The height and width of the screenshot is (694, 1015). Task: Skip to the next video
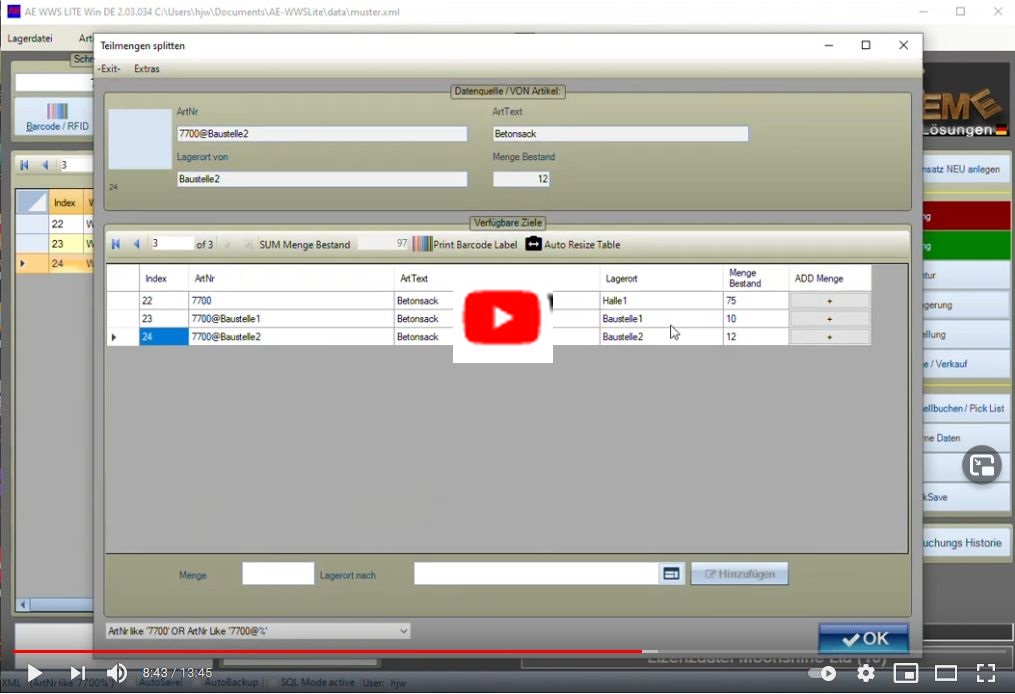click(x=77, y=673)
